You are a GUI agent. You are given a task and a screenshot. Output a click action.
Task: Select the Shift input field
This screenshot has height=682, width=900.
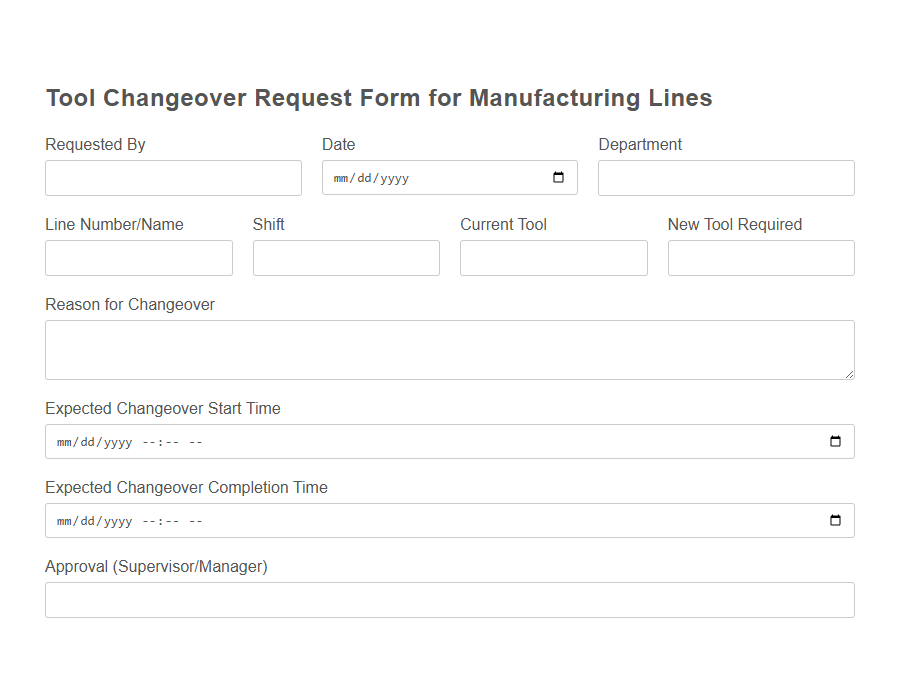click(345, 257)
